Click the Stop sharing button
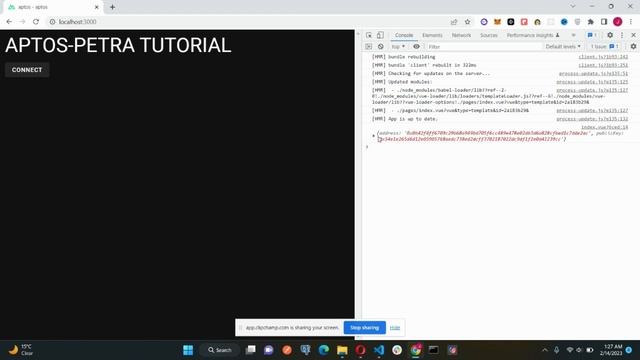640x360 pixels. [x=364, y=328]
